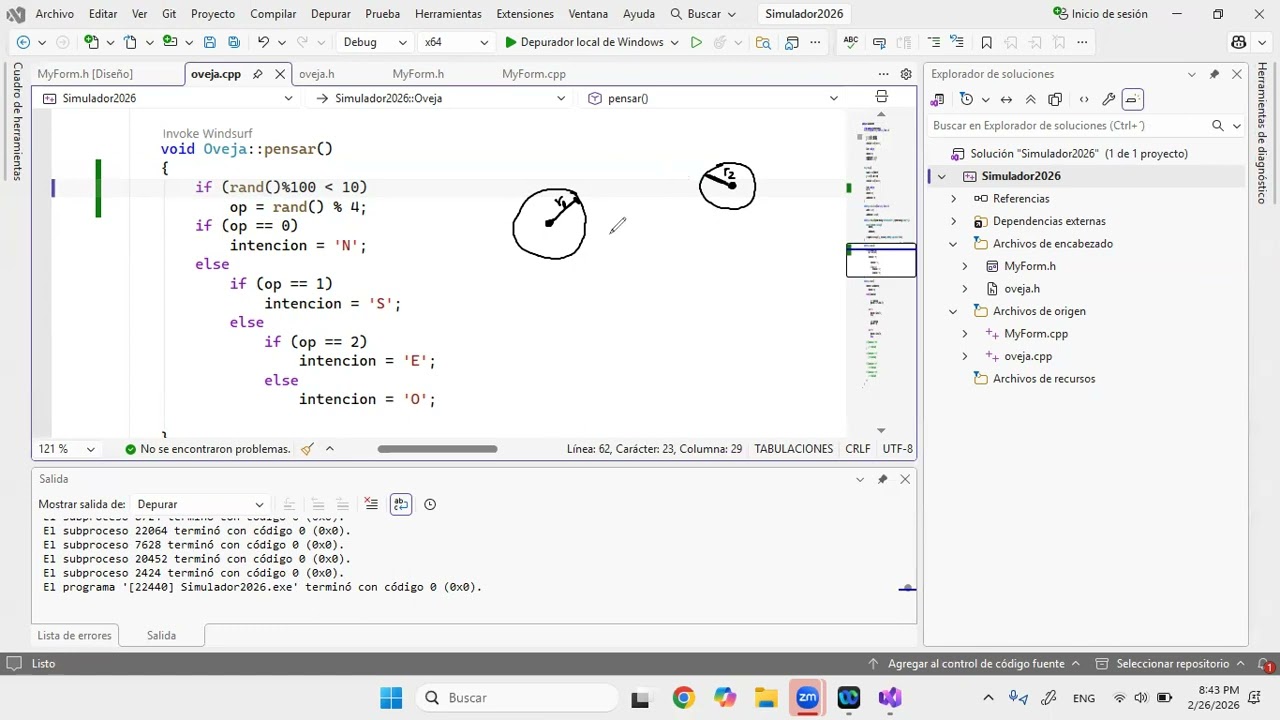Click the Zoom app icon in taskbar

[x=807, y=698]
